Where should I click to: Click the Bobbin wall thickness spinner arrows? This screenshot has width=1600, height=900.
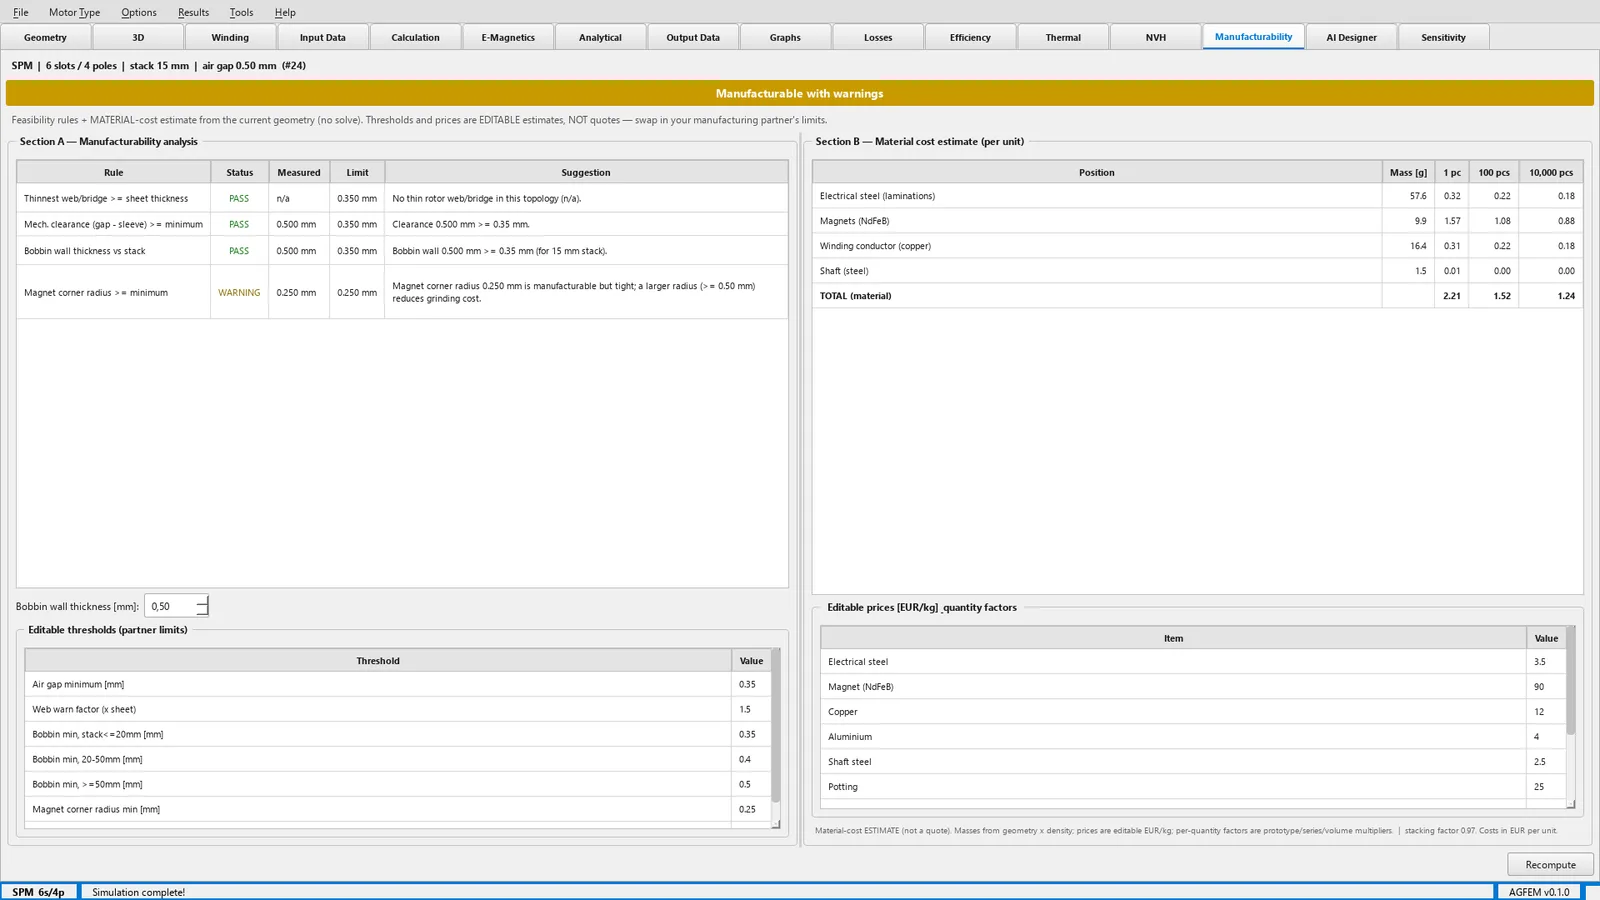pos(202,606)
